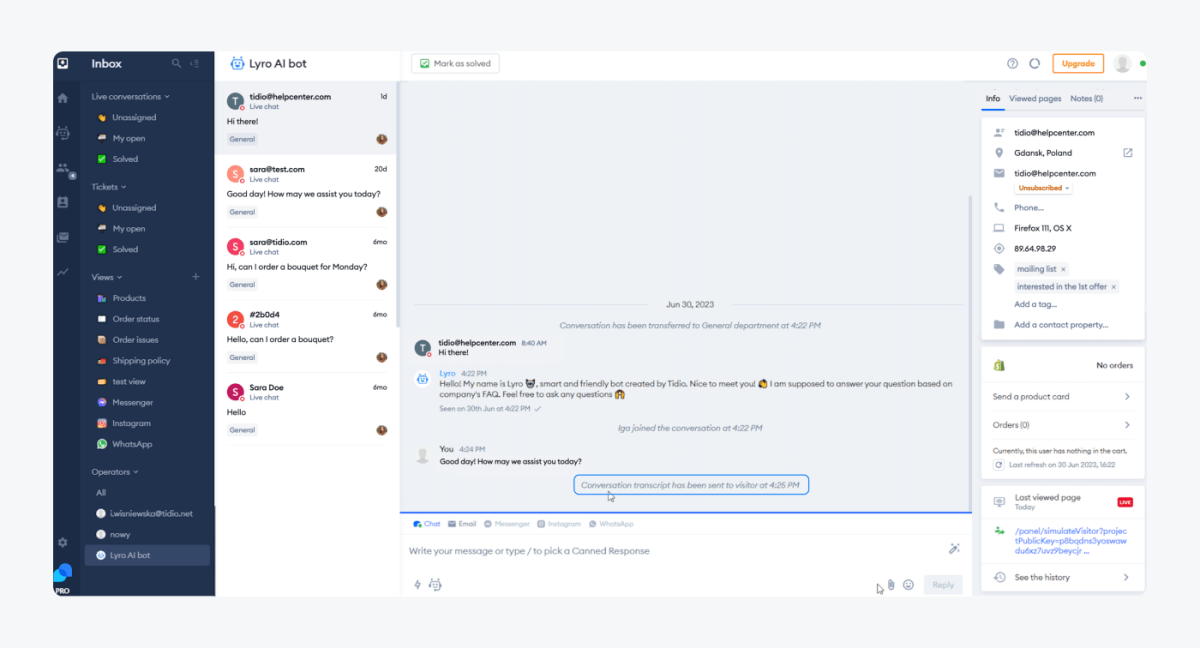The width and height of the screenshot is (1200, 648).
Task: Open the analytics chart icon in the navigation rail
Action: 63,272
